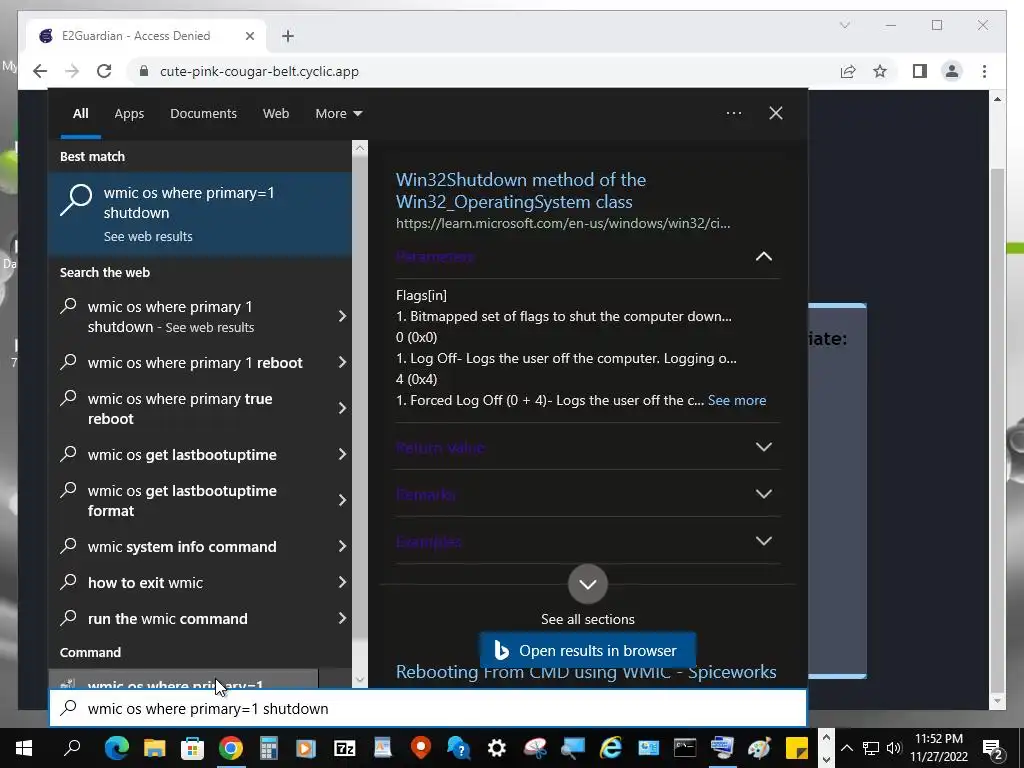
Task: Click the taskbar search magnifier icon
Action: point(72,748)
